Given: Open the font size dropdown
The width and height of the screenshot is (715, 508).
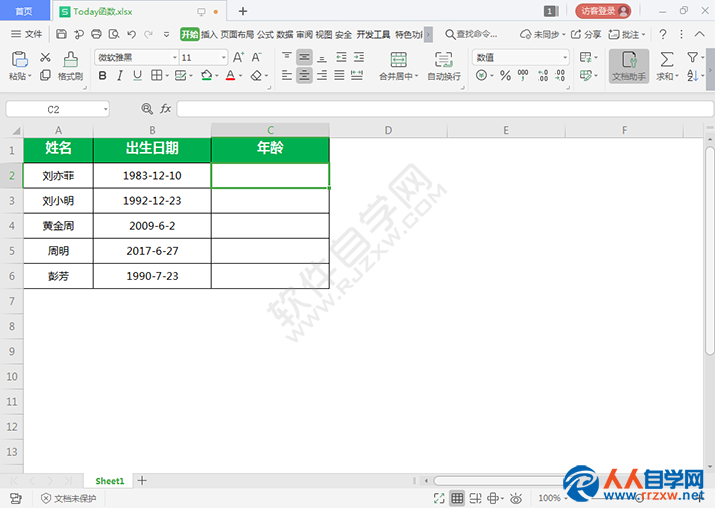Looking at the screenshot, I should point(223,57).
